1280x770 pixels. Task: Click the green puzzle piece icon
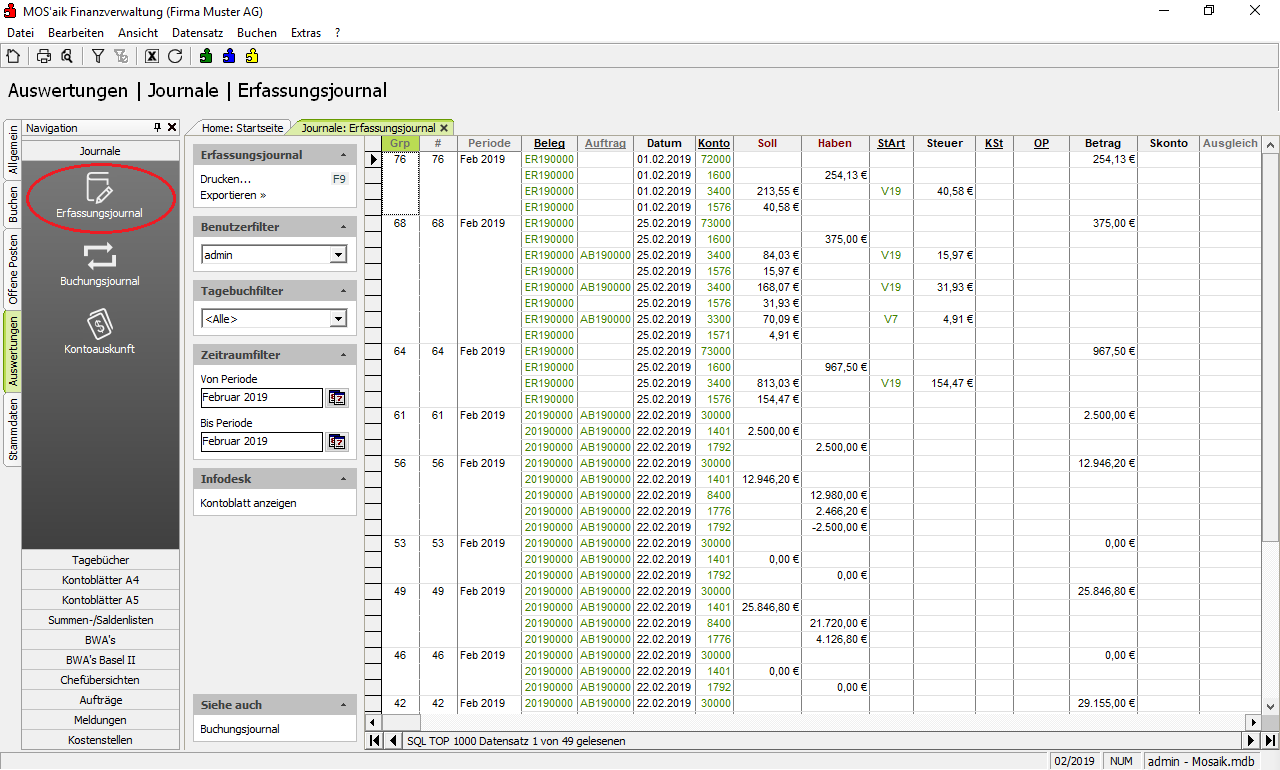click(206, 56)
